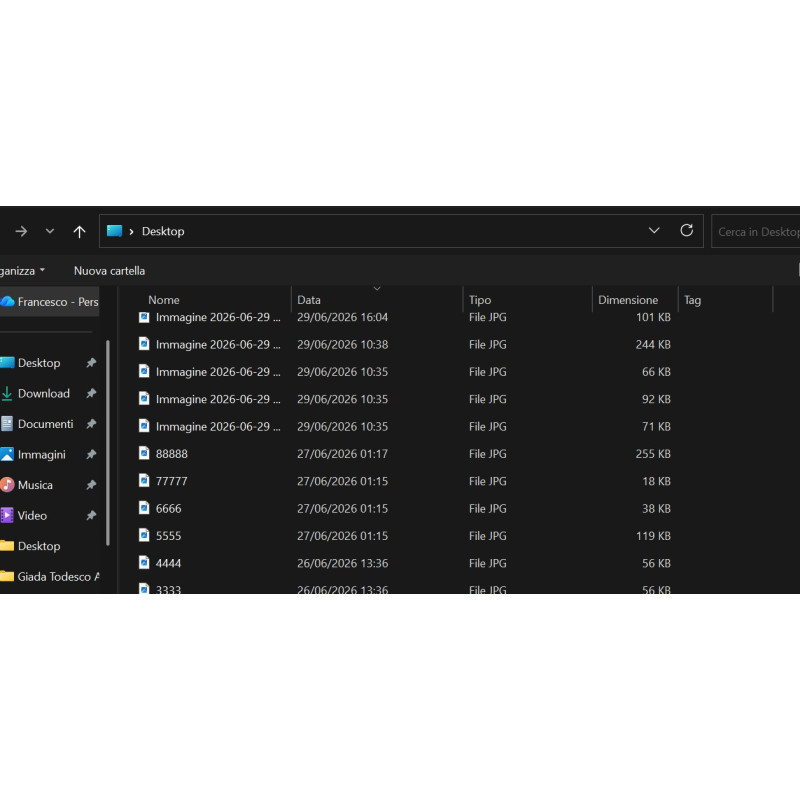Viewport: 800px width, 800px height.
Task: Click Nuova cartella button
Action: coord(109,270)
